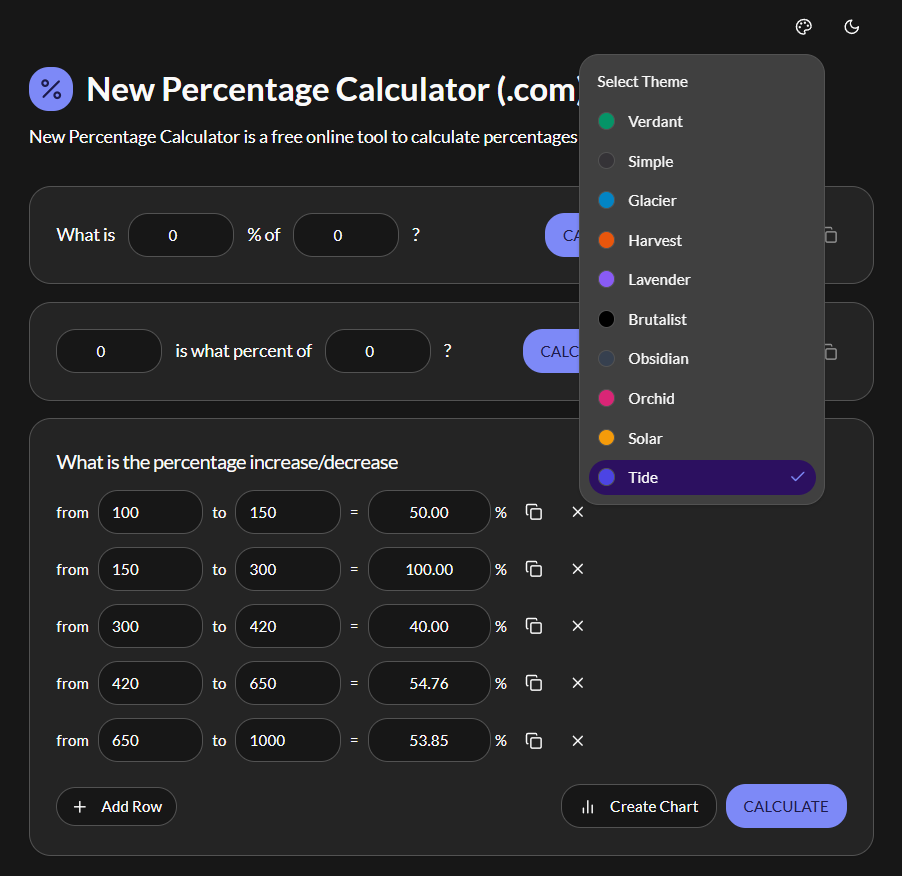902x876 pixels.
Task: Click the 'from 100' input field
Action: tap(150, 512)
